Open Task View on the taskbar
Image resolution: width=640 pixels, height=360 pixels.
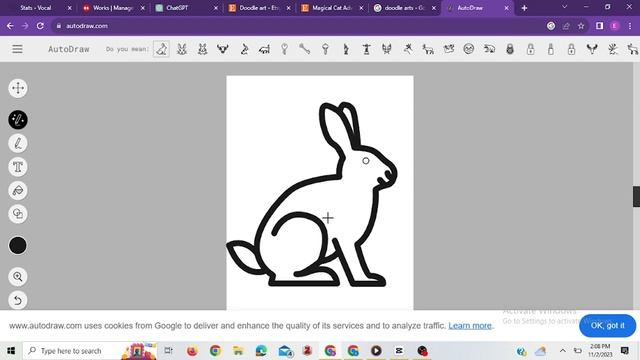tap(168, 351)
